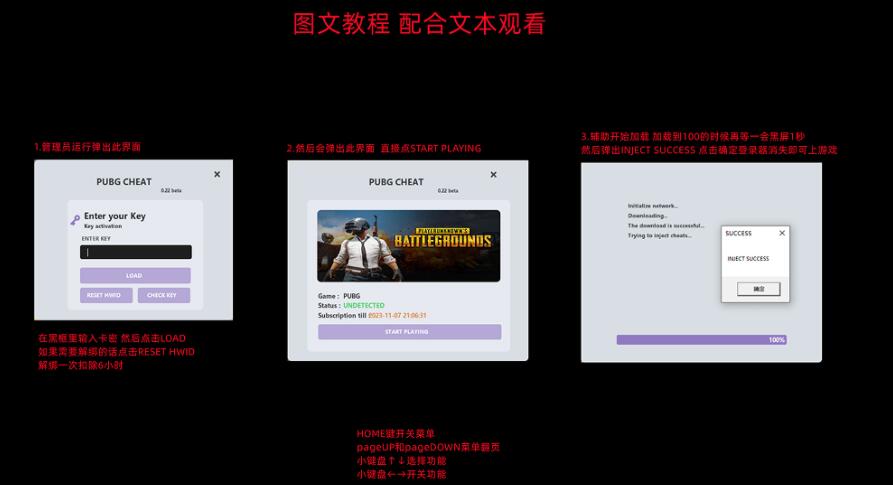Click the CHECK KEY button
Image resolution: width=893 pixels, height=485 pixels.
coord(163,295)
